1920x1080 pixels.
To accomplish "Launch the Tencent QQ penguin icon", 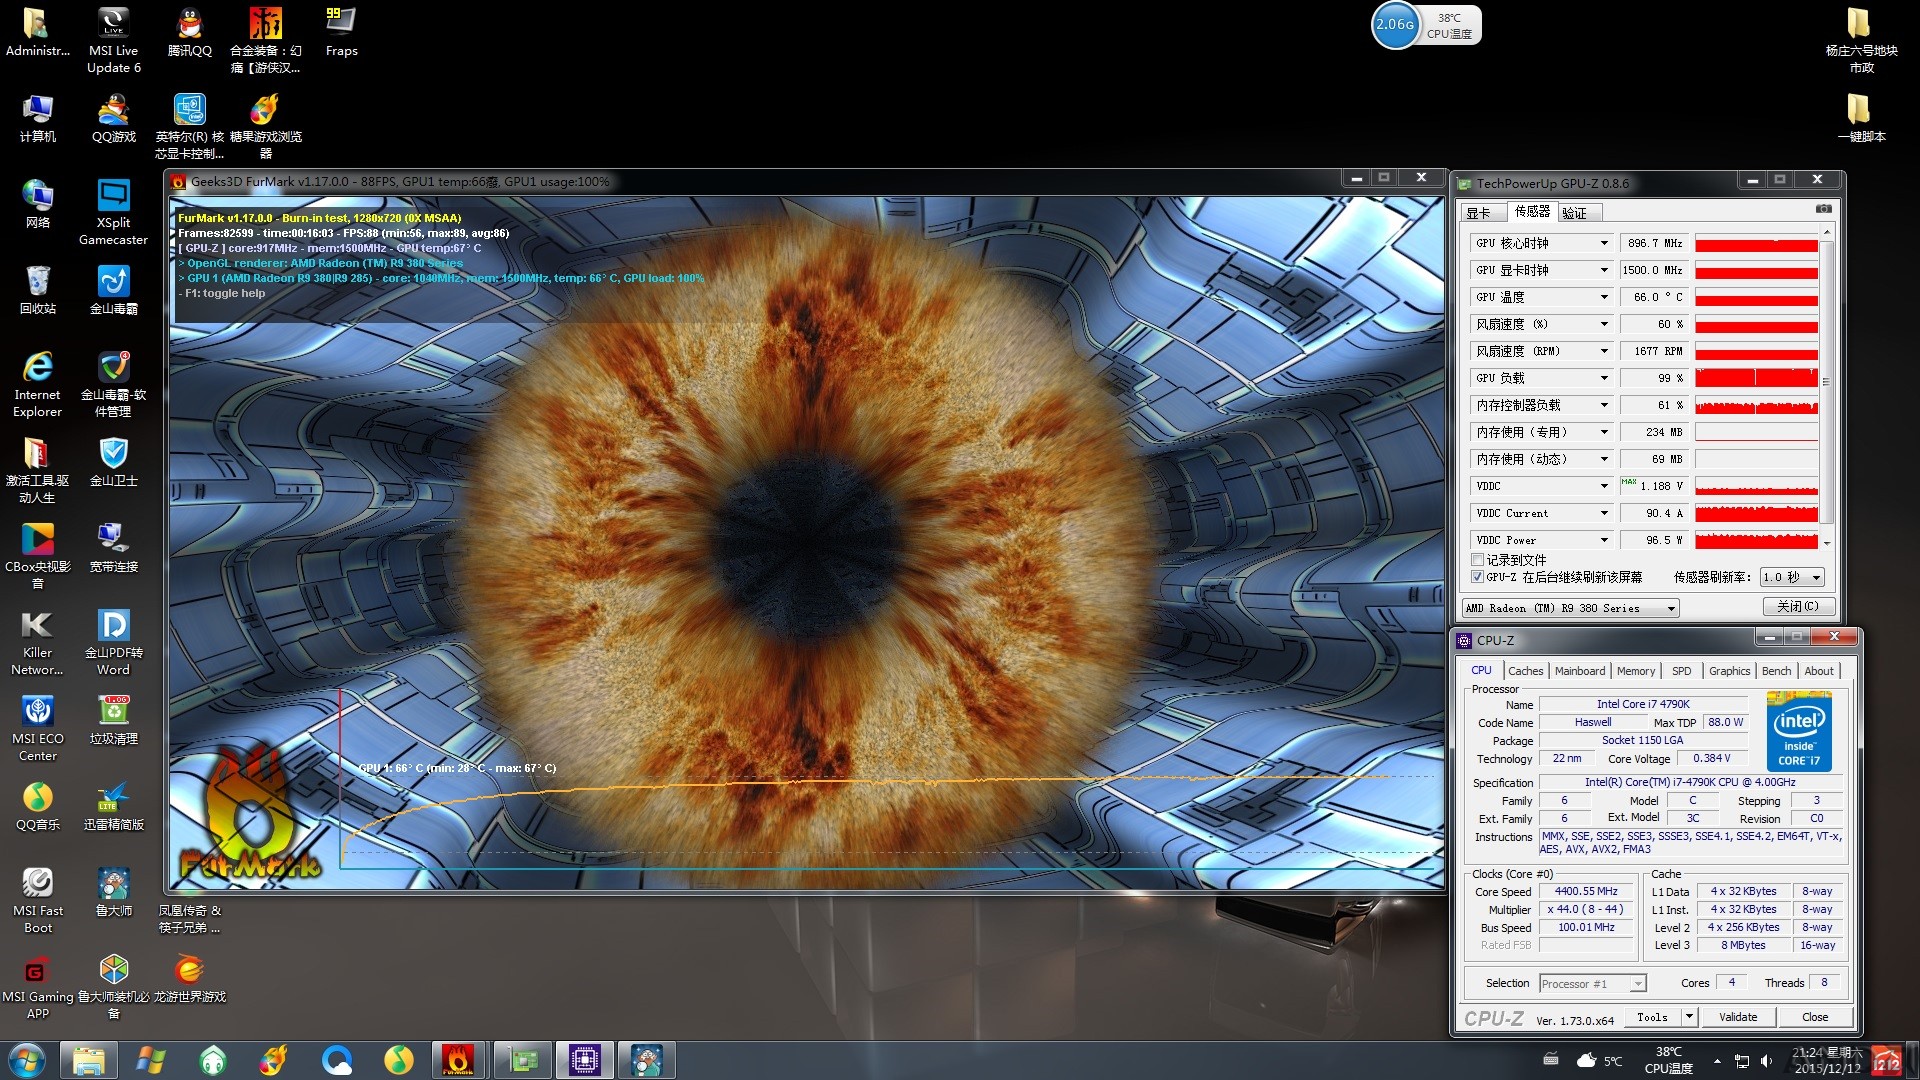I will (189, 33).
